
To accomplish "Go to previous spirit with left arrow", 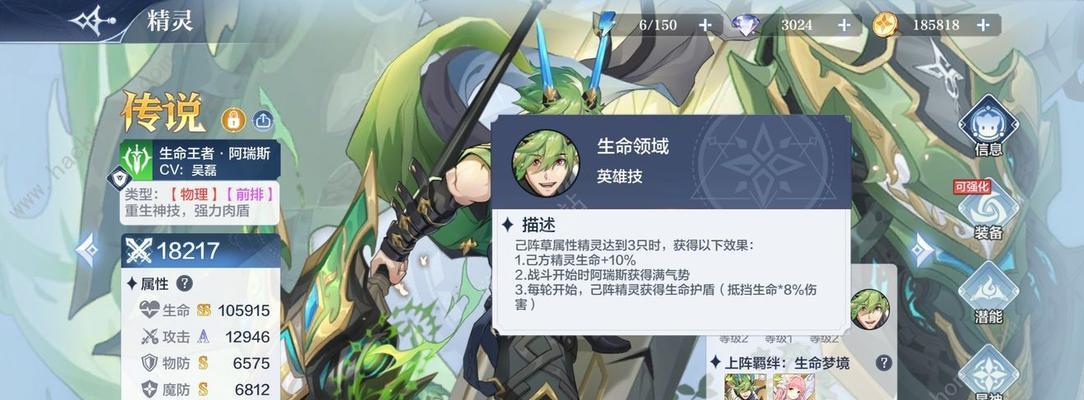I will click(88, 249).
